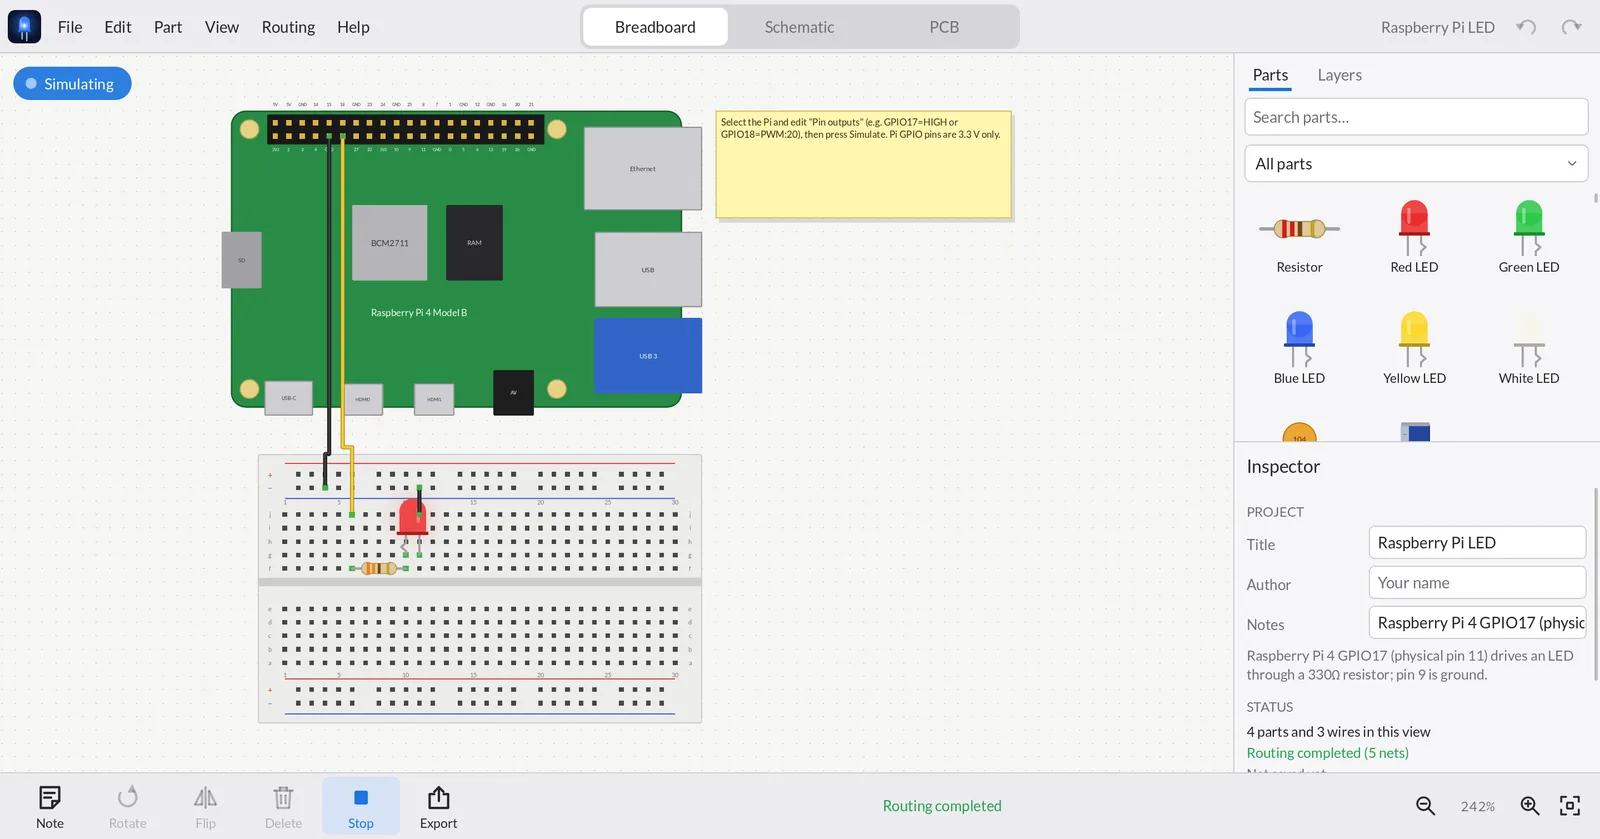Click the Redo arrow icon

tap(1572, 27)
